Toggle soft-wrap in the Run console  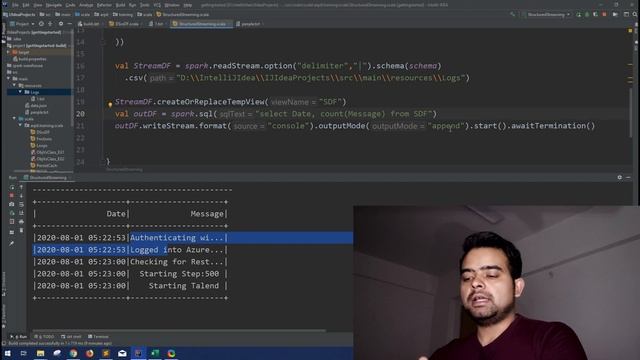coord(22,204)
